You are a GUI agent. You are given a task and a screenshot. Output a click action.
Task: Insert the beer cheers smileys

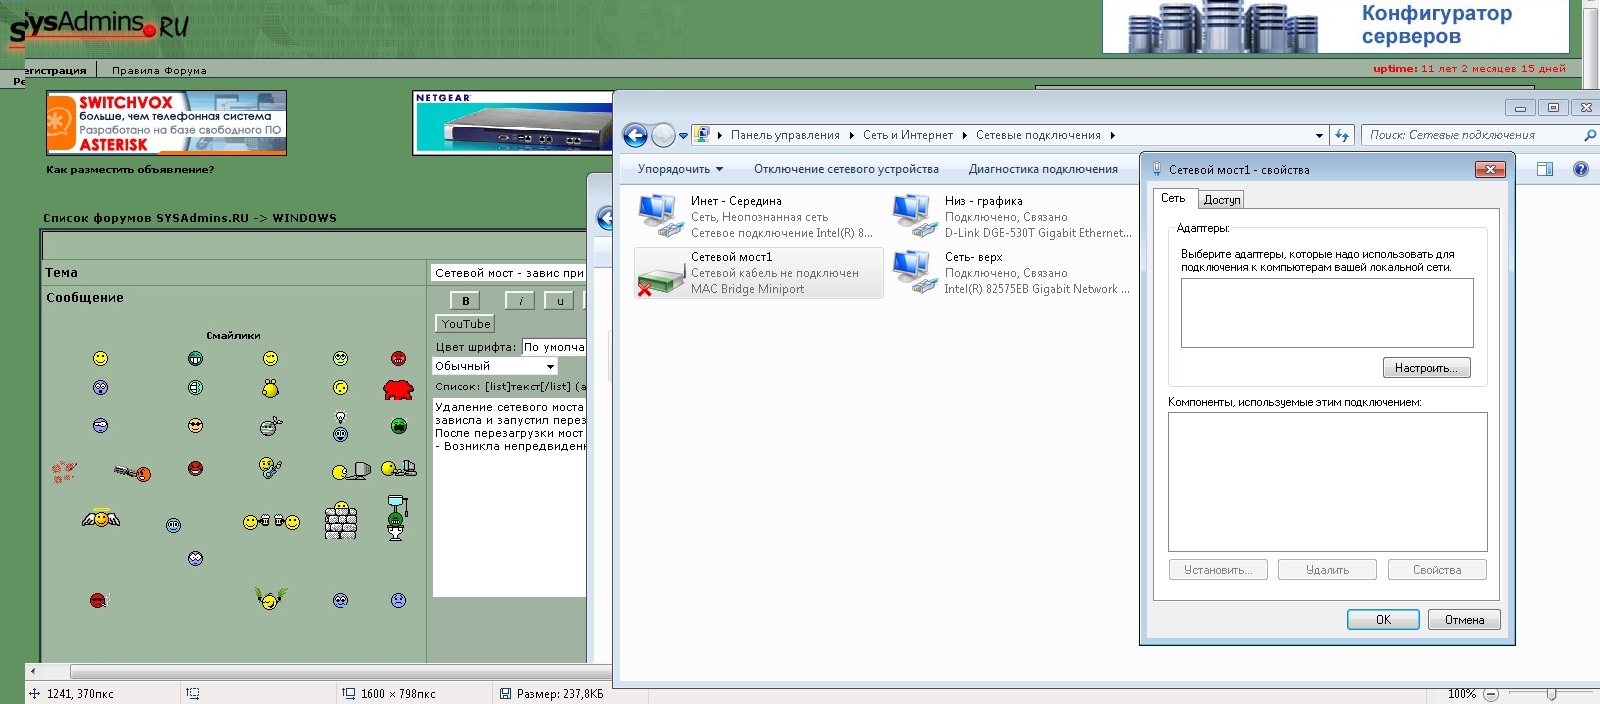(x=271, y=521)
